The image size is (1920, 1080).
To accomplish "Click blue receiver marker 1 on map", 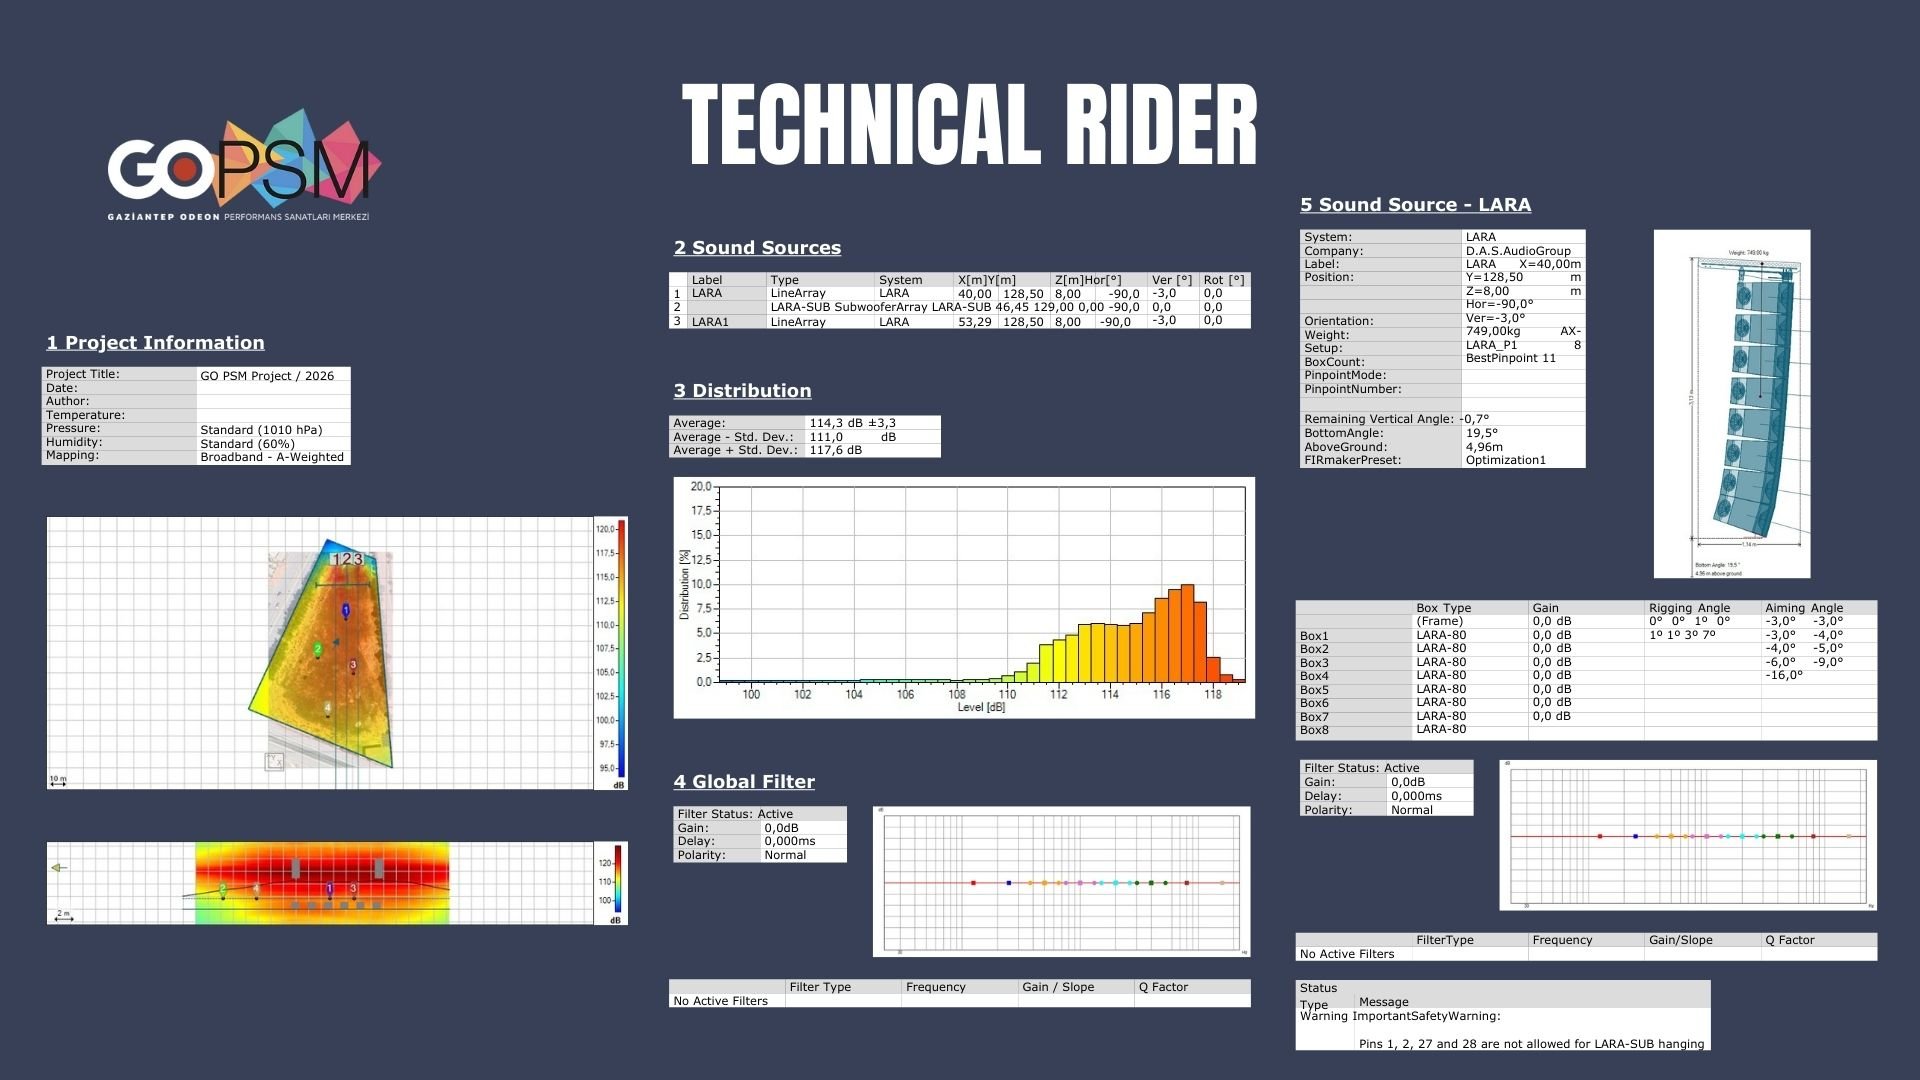I will (346, 610).
